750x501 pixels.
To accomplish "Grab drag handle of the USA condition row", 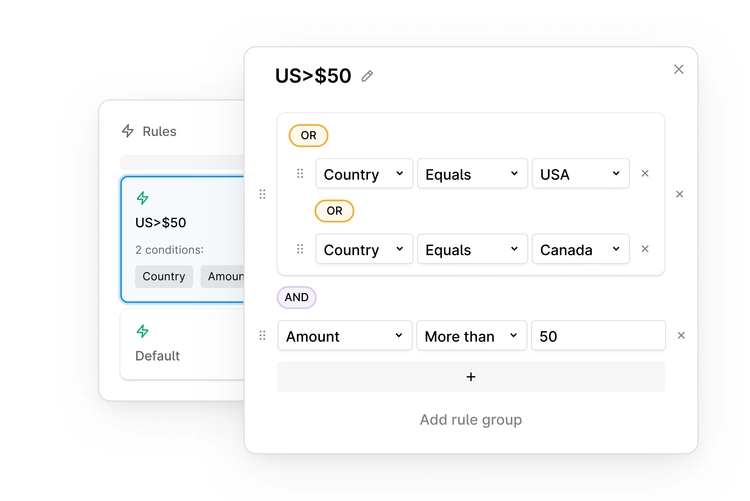I will pyautogui.click(x=300, y=173).
